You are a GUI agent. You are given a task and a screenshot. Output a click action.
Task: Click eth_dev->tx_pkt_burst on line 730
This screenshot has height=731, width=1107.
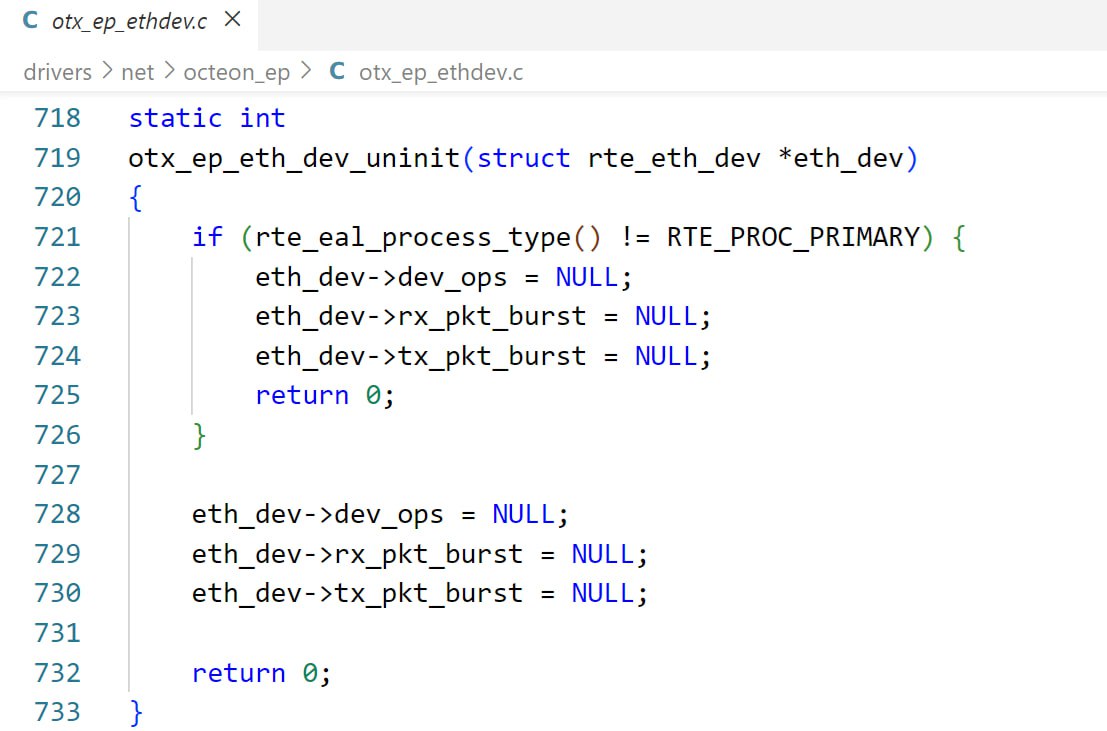tap(357, 594)
